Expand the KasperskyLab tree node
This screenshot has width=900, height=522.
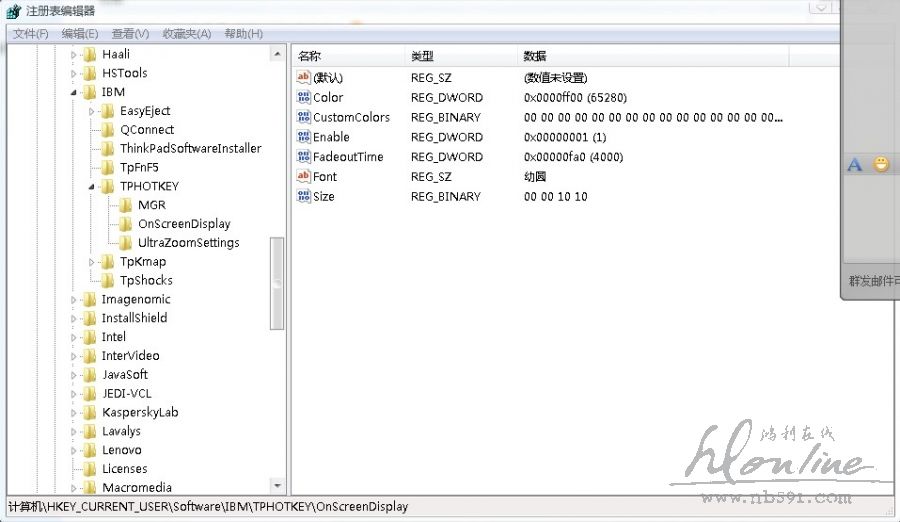point(73,413)
